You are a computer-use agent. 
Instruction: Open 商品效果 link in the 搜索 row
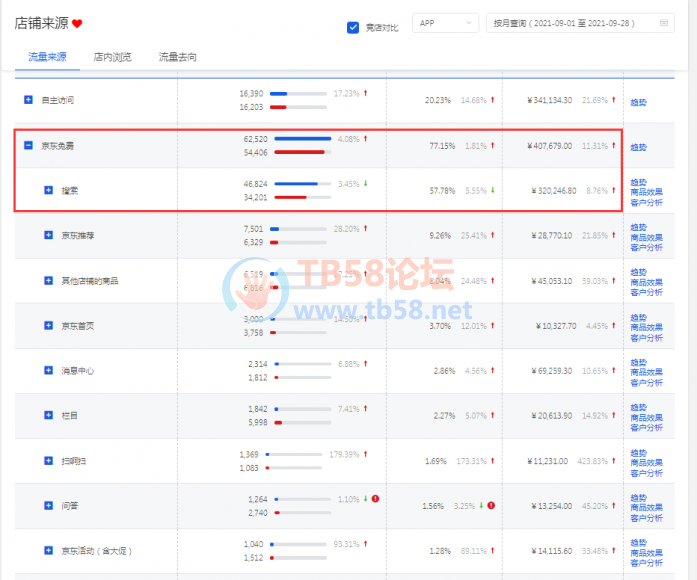point(646,192)
